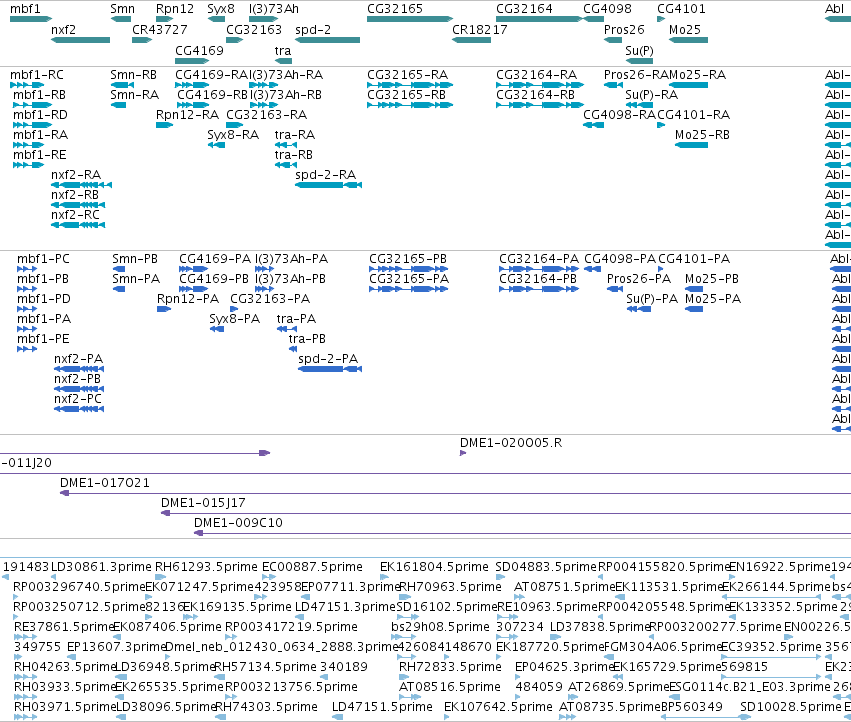Select protein tra-PB
The height and width of the screenshot is (722, 851).
pos(293,349)
